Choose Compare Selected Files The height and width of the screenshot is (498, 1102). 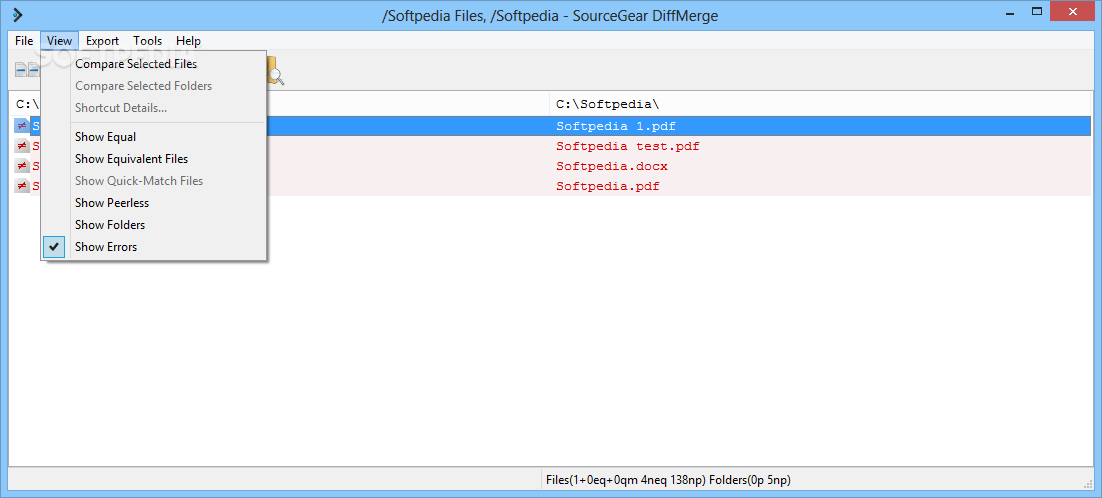click(x=154, y=64)
